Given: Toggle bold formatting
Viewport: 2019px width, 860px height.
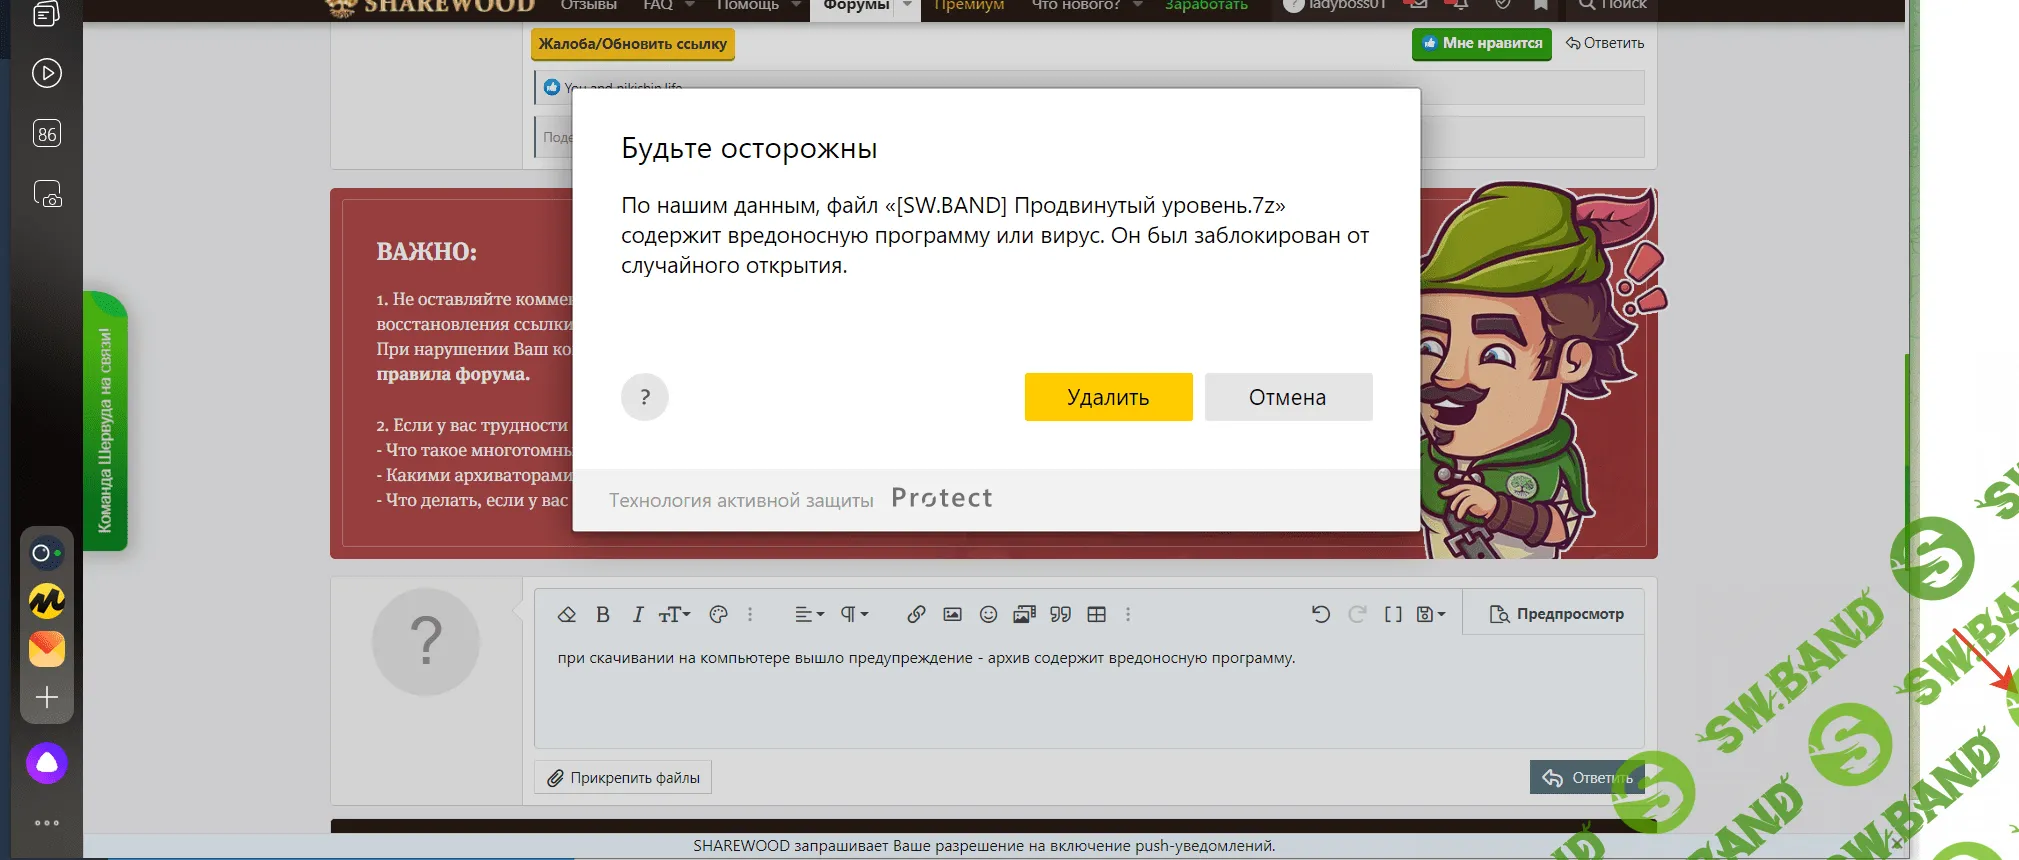Looking at the screenshot, I should pos(603,615).
